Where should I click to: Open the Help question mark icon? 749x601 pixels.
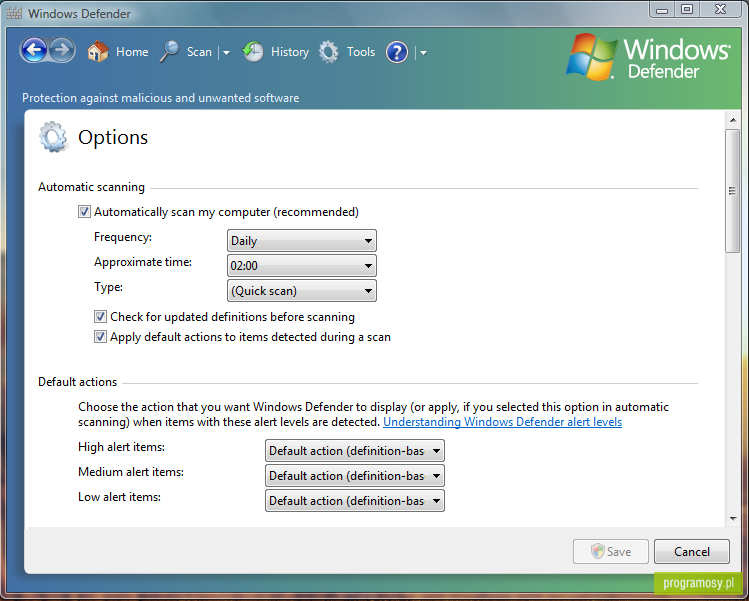click(397, 52)
